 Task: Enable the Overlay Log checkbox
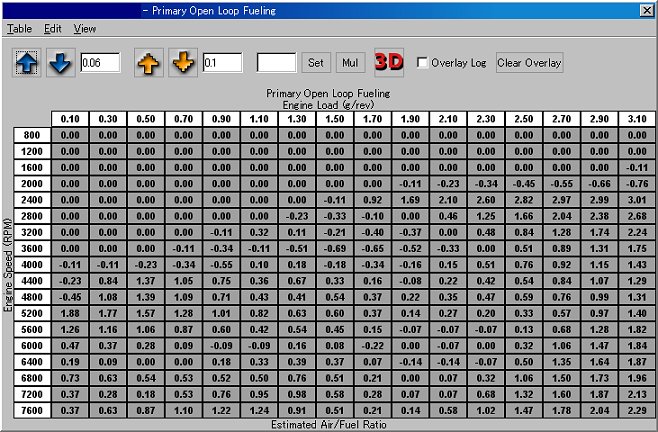423,63
